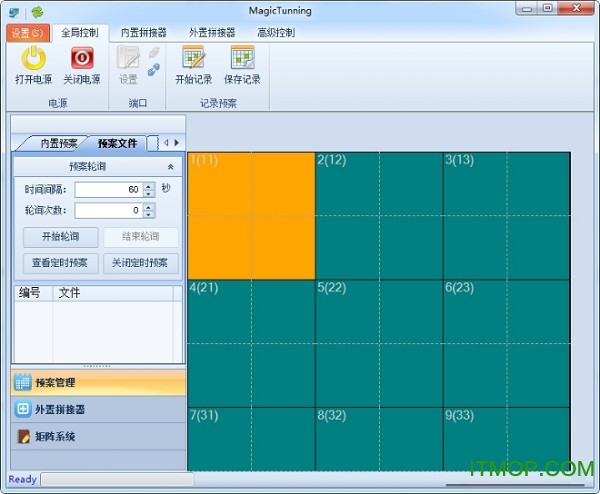Click the 关闭定时预案 button
Screen dimensions: 600x494
[x=141, y=263]
